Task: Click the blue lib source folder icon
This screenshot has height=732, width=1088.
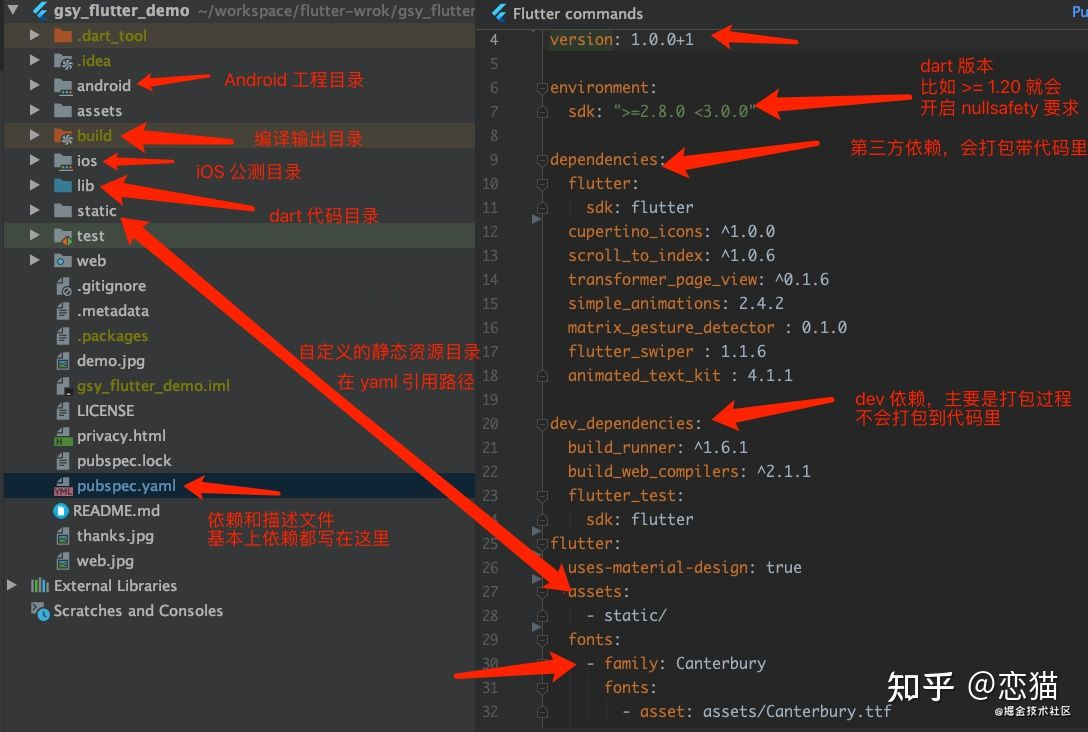Action: (x=63, y=186)
